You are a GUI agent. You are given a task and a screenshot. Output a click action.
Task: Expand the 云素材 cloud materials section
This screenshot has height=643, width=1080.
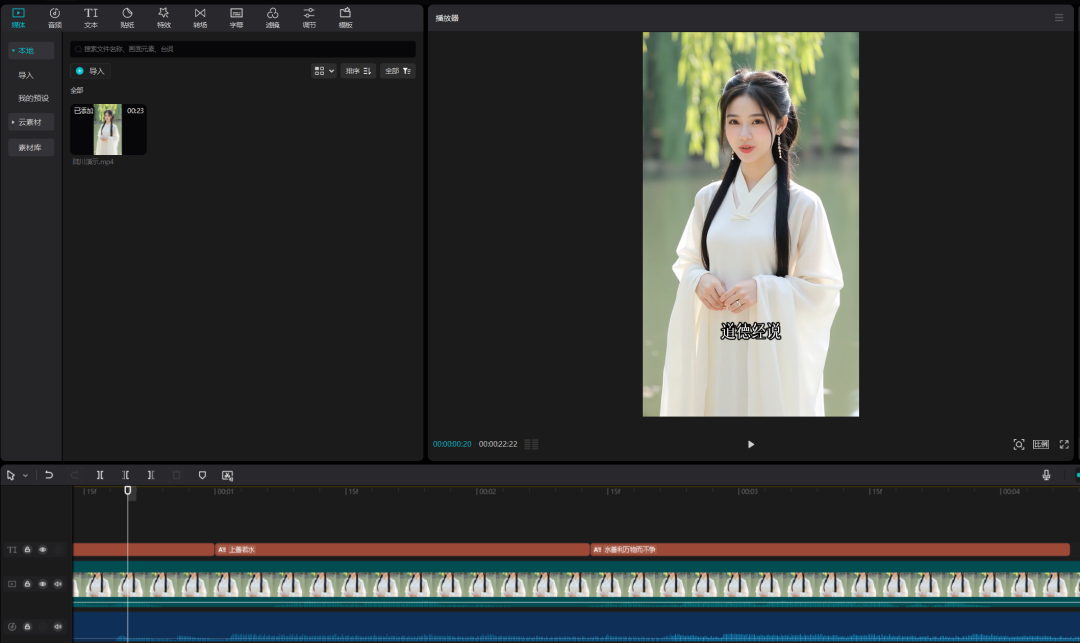click(31, 122)
